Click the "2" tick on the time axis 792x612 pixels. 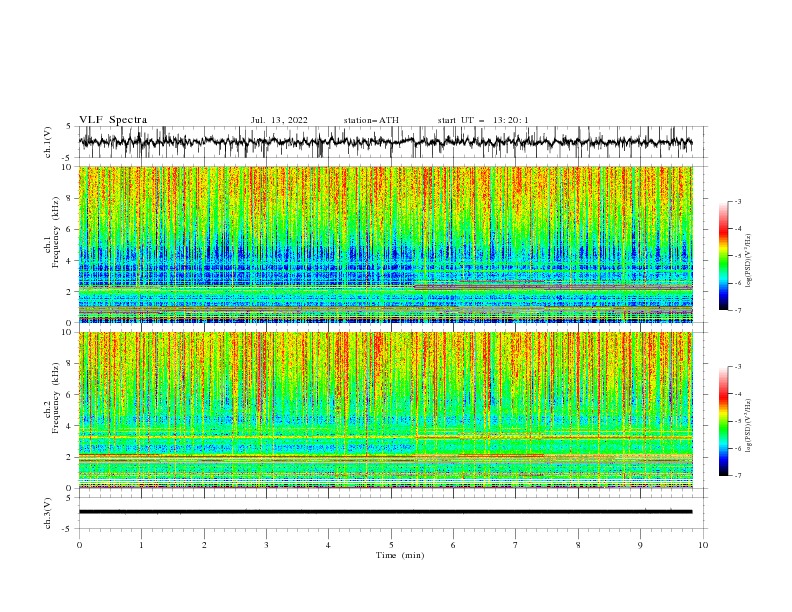[x=204, y=545]
